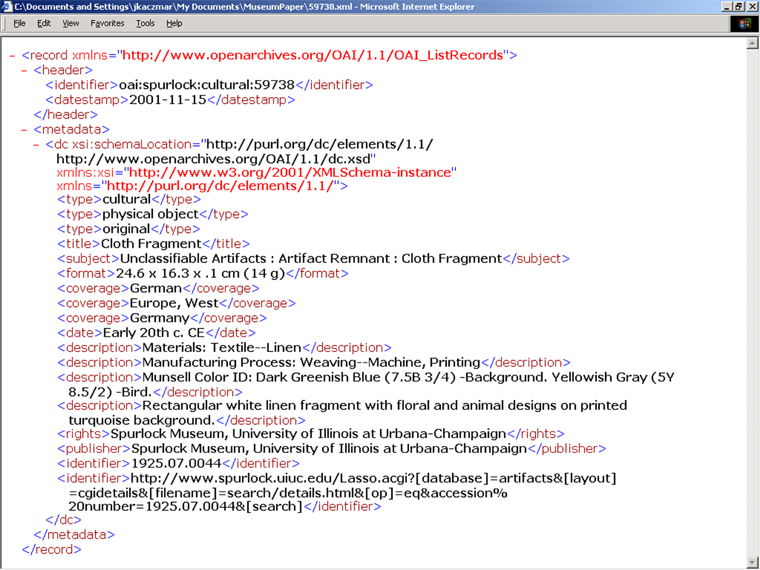Click the Windows logo throbber icon
760x570 pixels.
coord(744,24)
